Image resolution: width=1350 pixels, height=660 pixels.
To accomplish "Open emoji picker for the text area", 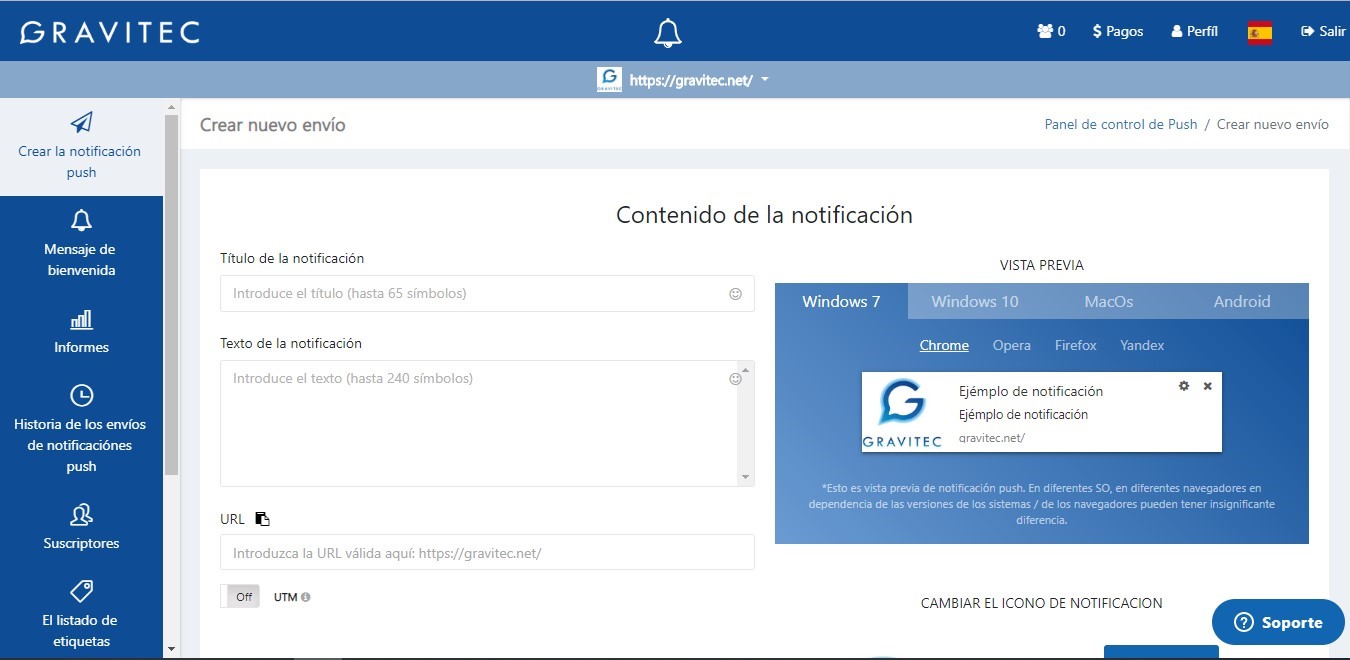I will pyautogui.click(x=735, y=379).
